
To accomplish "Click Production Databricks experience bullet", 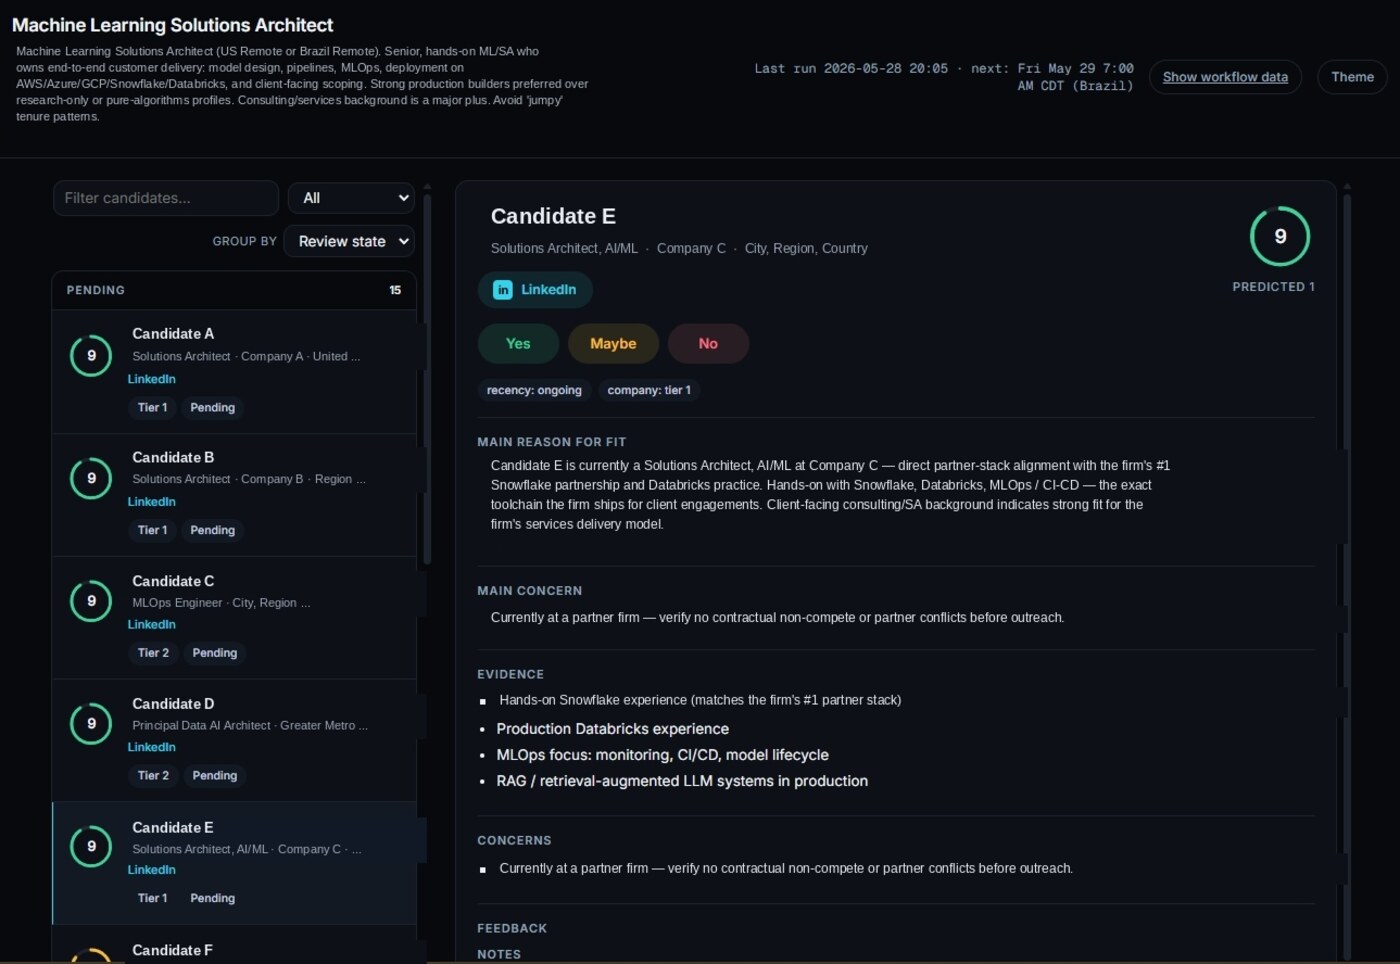I will click(612, 729).
